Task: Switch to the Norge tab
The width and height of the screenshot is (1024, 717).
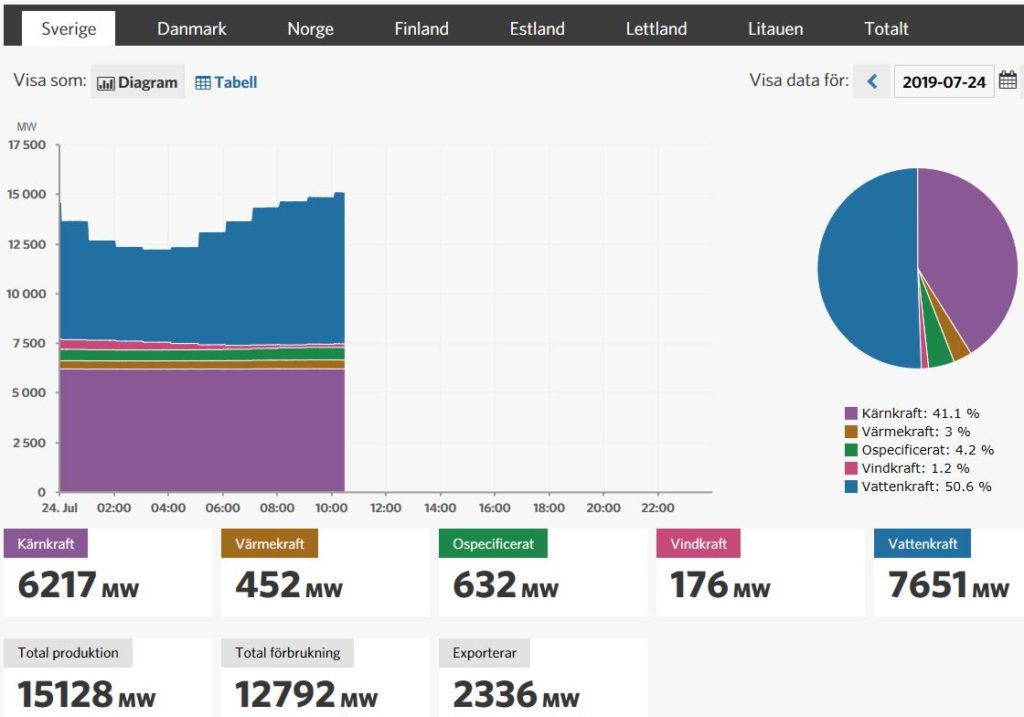Action: click(310, 29)
